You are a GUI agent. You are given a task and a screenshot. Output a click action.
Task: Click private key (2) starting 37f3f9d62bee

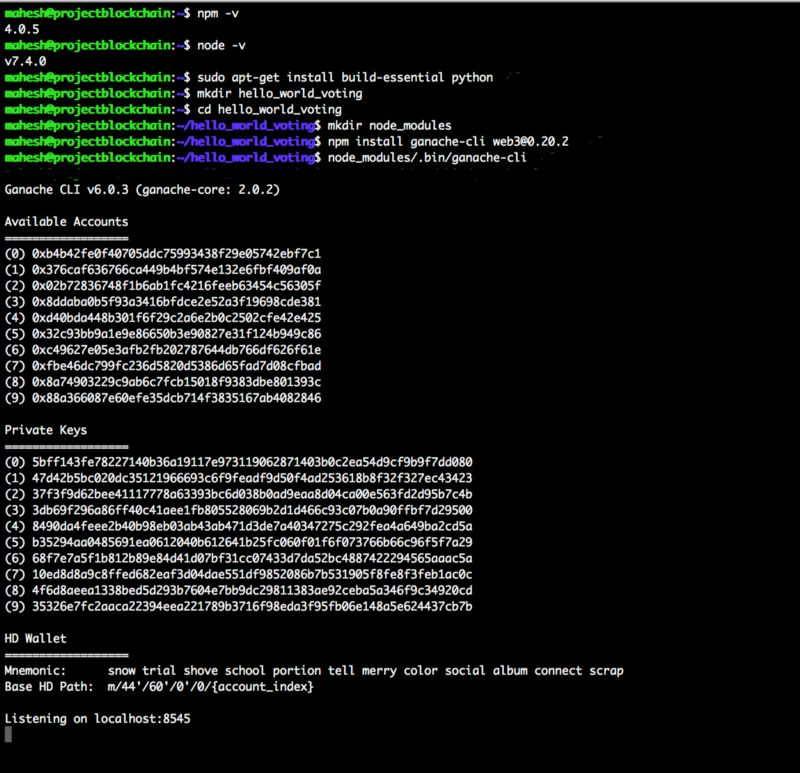click(252, 494)
